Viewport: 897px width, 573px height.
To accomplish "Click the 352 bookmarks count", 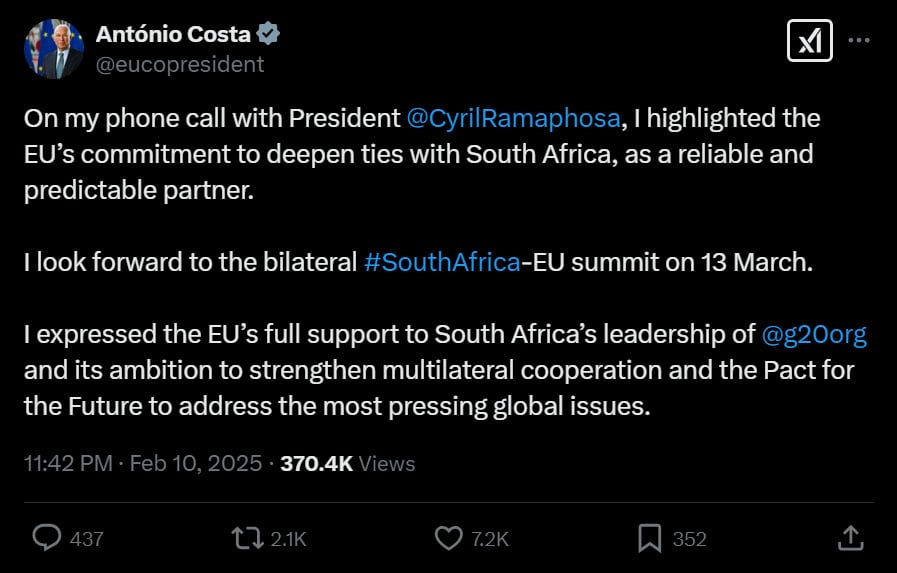I will pyautogui.click(x=689, y=539).
